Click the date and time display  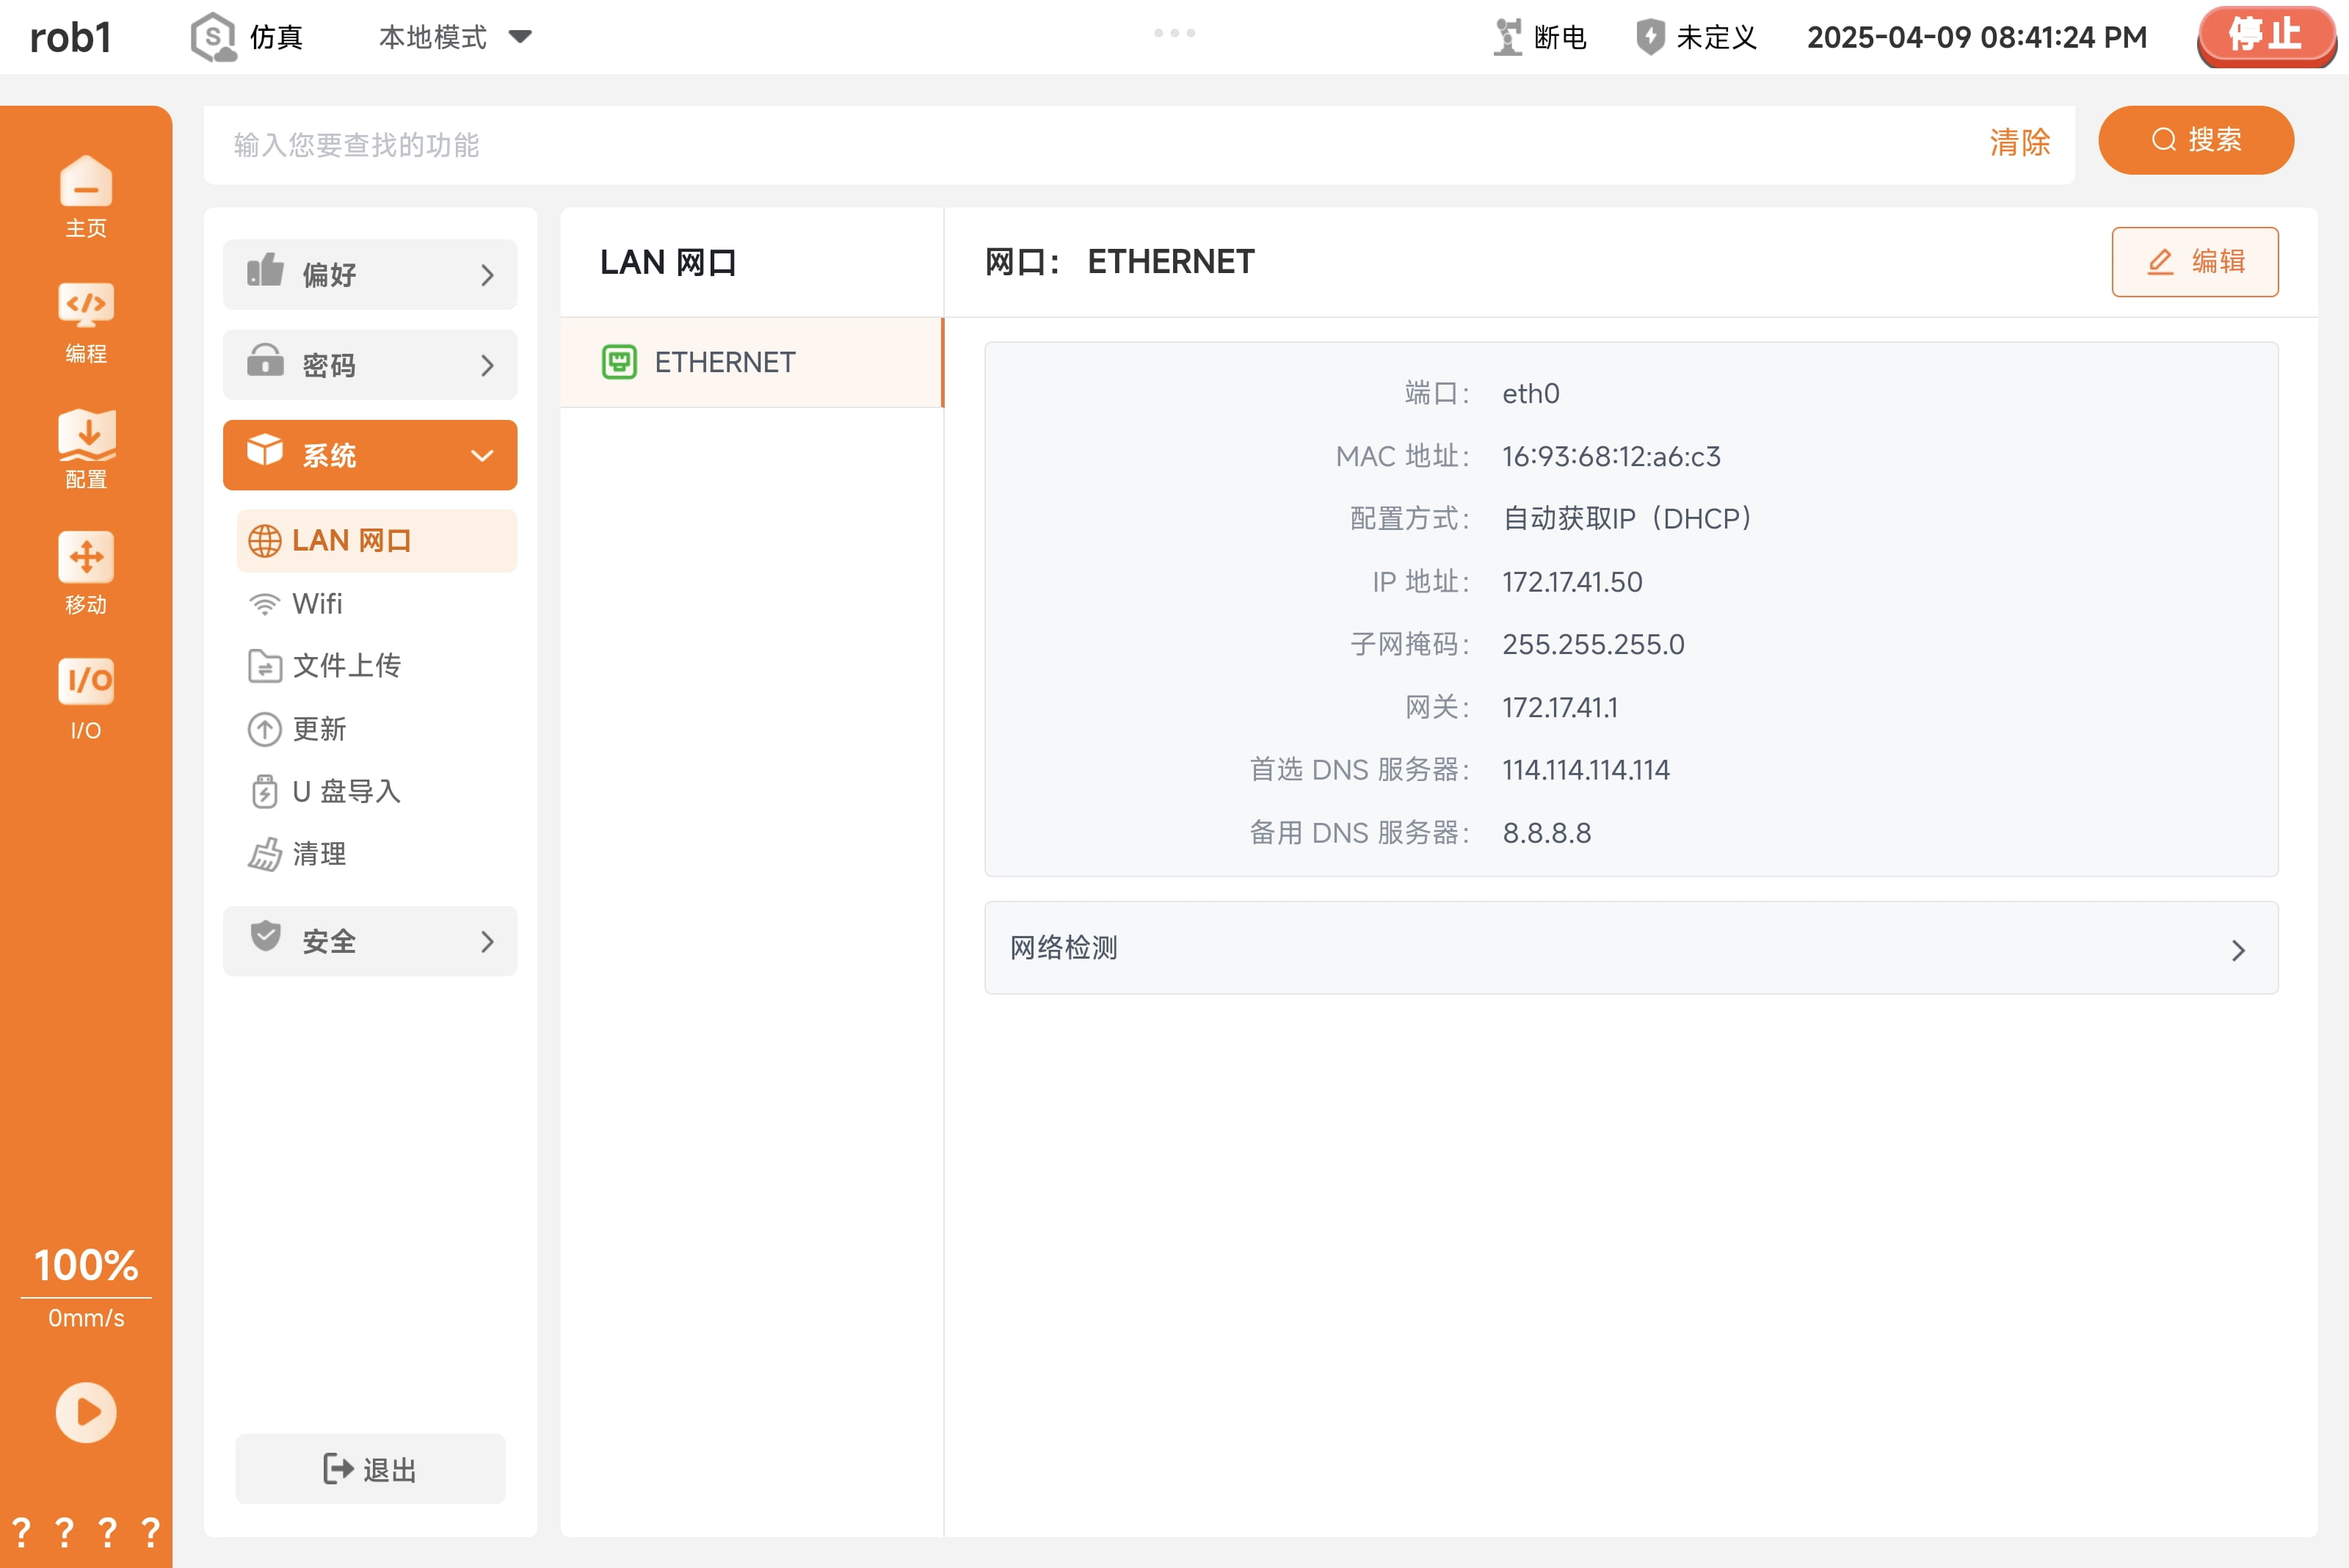[x=1977, y=37]
